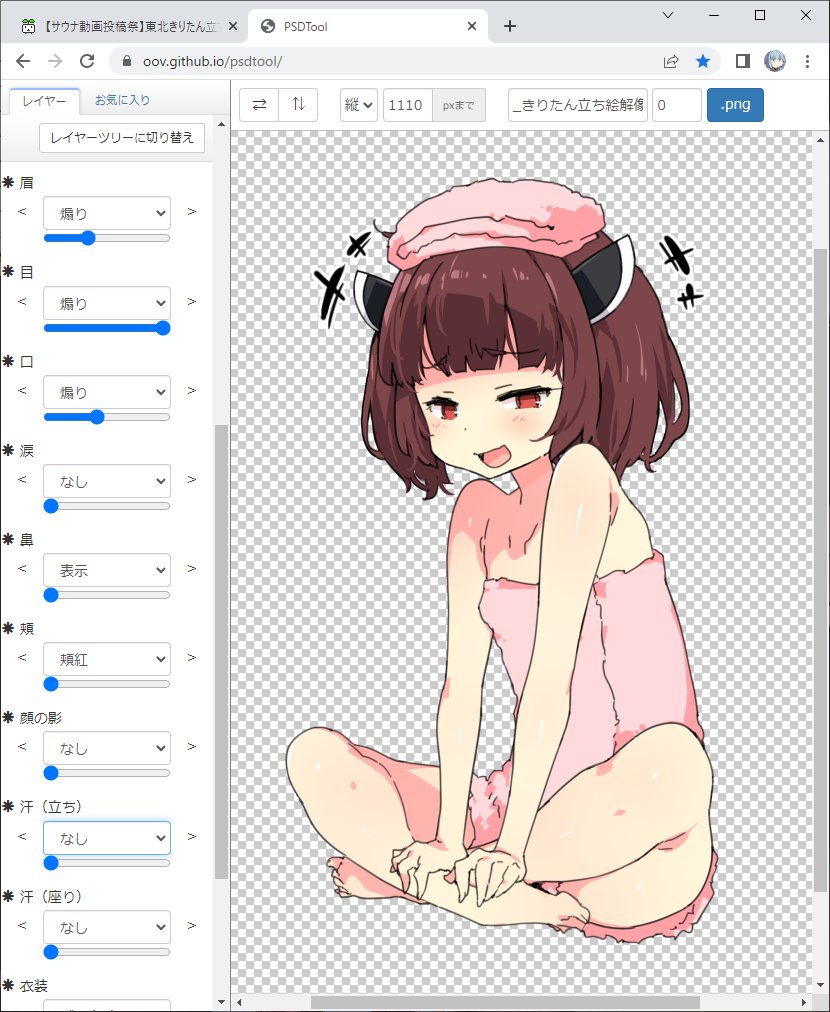830x1012 pixels.
Task: Adjust the 口 slider
Action: click(107, 417)
